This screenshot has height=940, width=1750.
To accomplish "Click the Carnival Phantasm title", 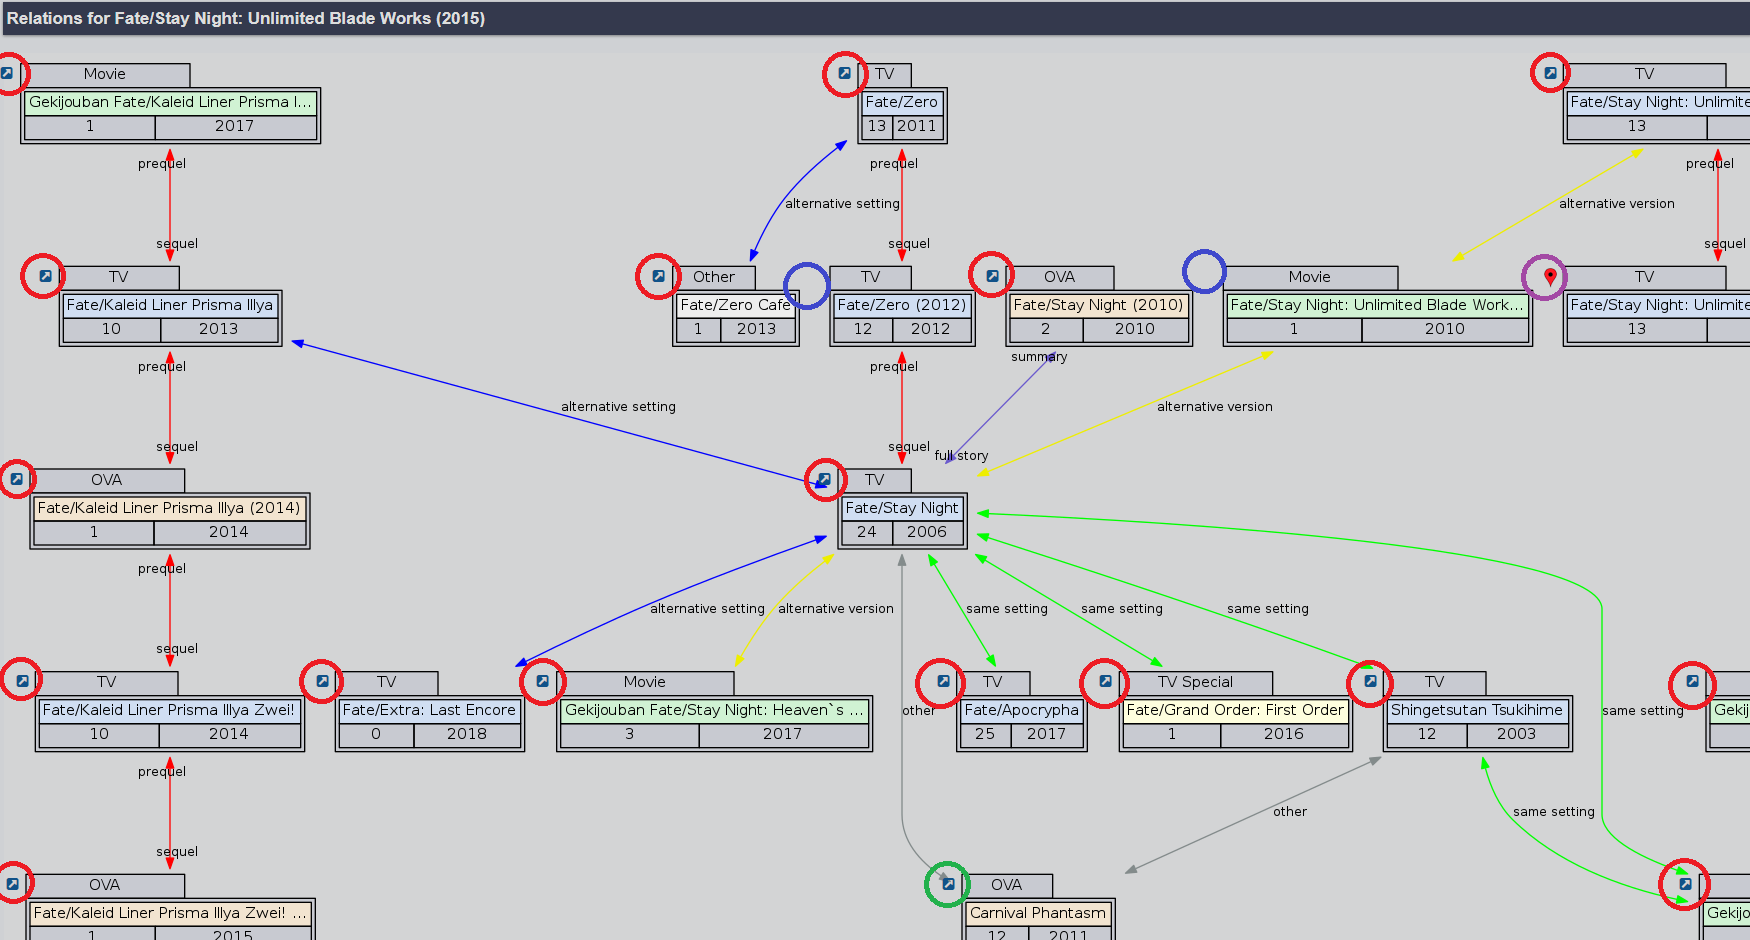I will 1038,913.
